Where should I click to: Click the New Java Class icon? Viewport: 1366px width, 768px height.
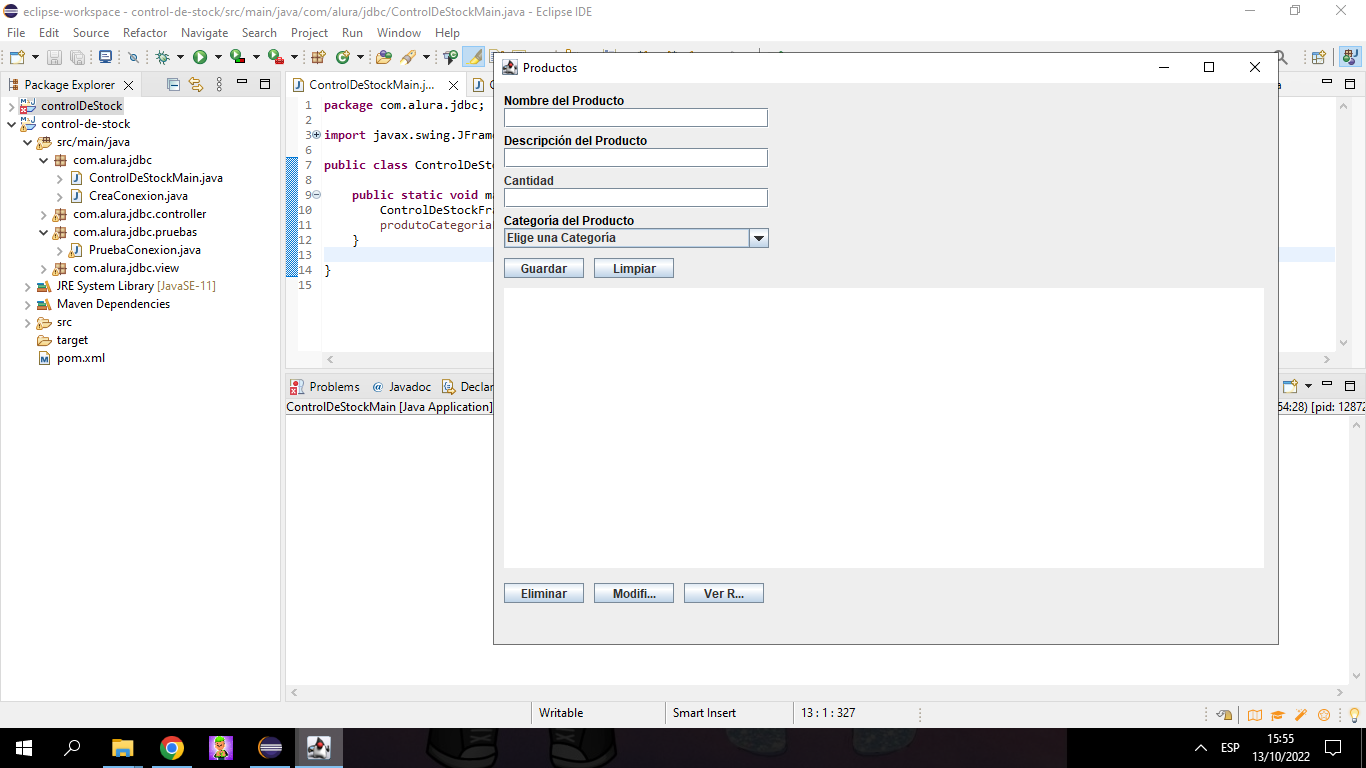pyautogui.click(x=343, y=58)
